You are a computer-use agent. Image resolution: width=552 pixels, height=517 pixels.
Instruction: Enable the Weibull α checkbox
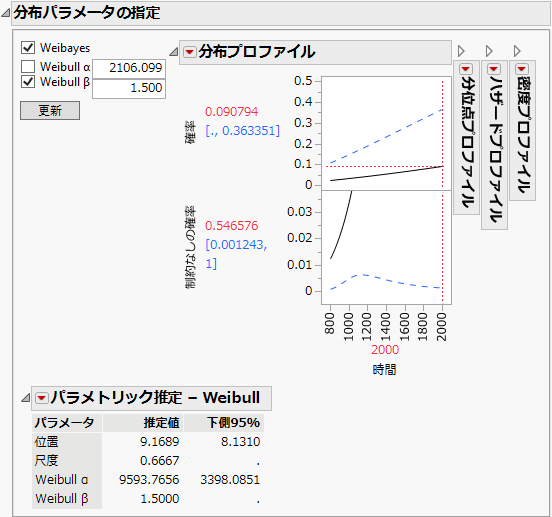(x=28, y=66)
